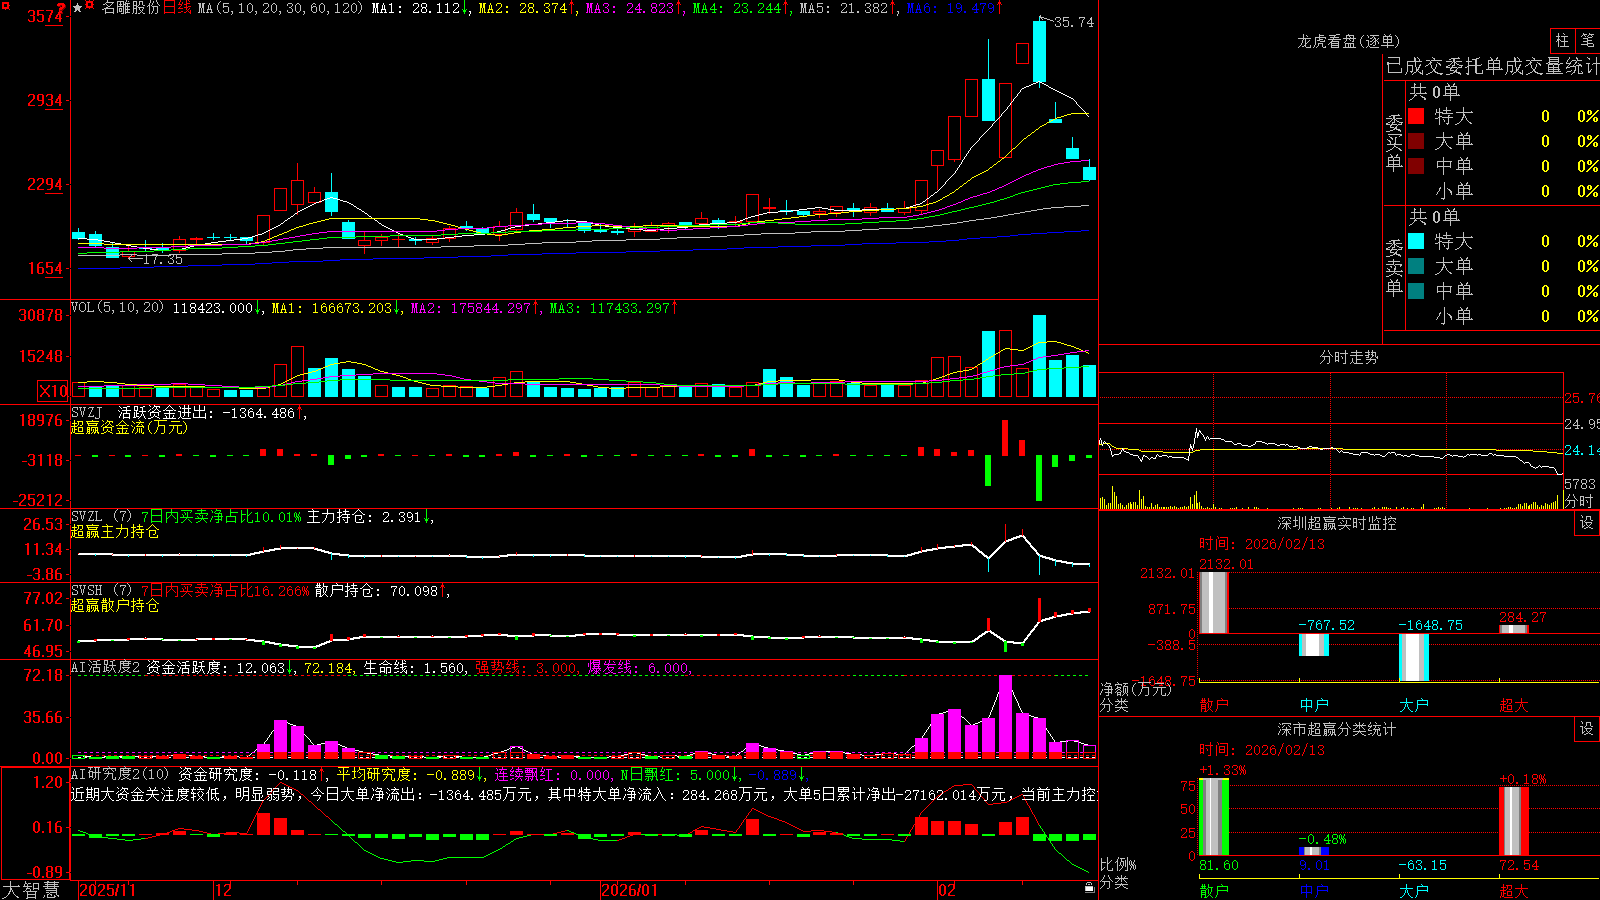Click the 超赢散户持仓 label
This screenshot has height=900, width=1600.
point(115,605)
